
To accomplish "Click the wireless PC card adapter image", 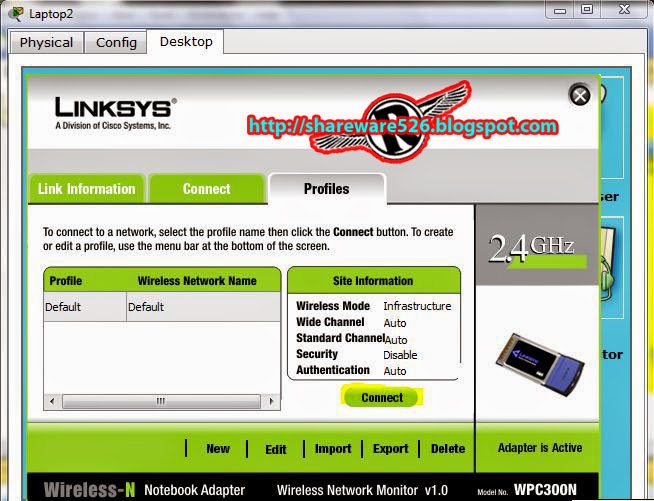I will tap(540, 364).
